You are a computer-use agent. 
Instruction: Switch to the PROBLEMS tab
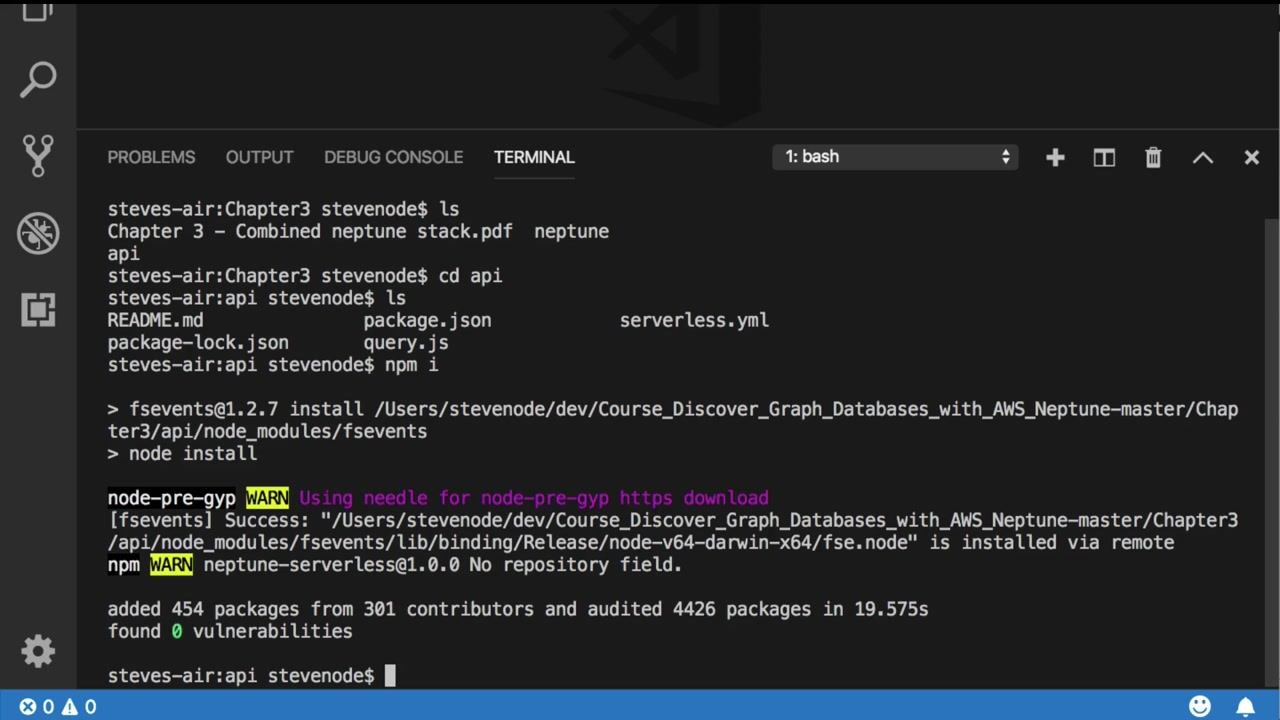(x=151, y=157)
